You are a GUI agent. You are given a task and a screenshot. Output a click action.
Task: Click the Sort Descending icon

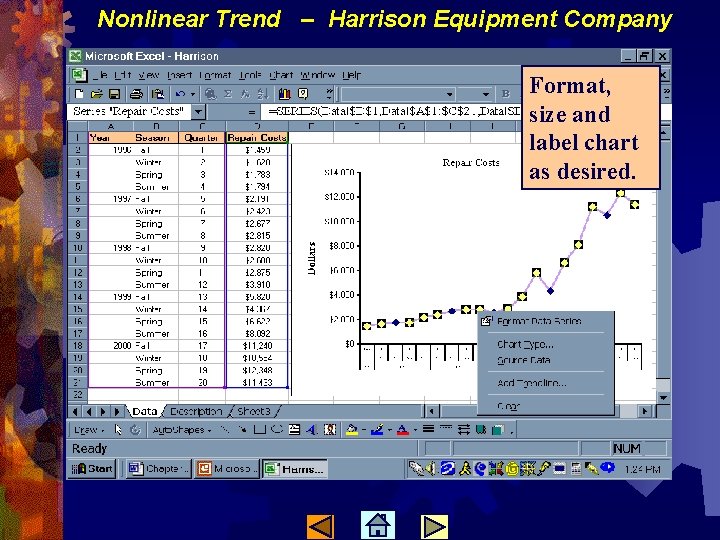(x=263, y=94)
